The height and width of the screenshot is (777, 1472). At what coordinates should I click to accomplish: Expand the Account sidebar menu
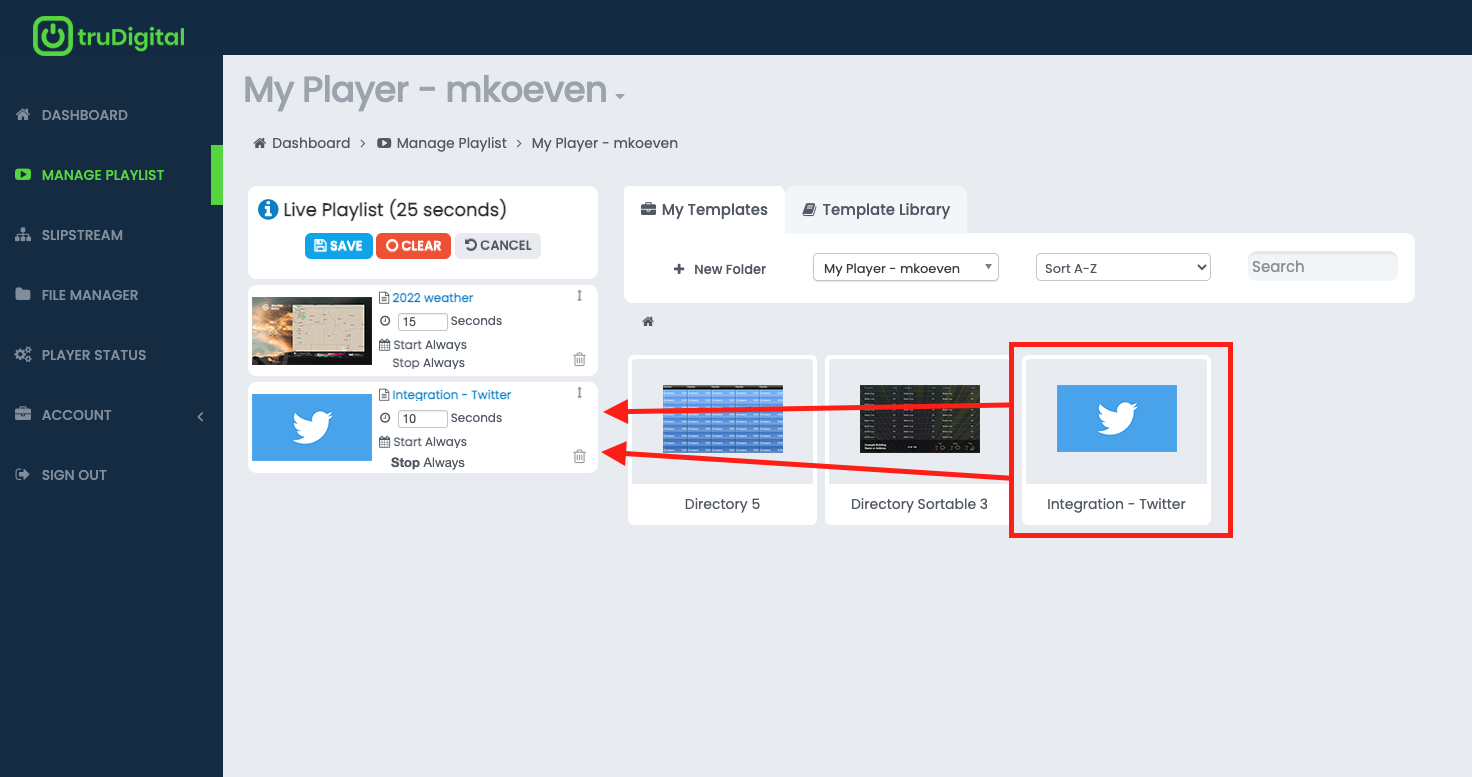click(77, 415)
